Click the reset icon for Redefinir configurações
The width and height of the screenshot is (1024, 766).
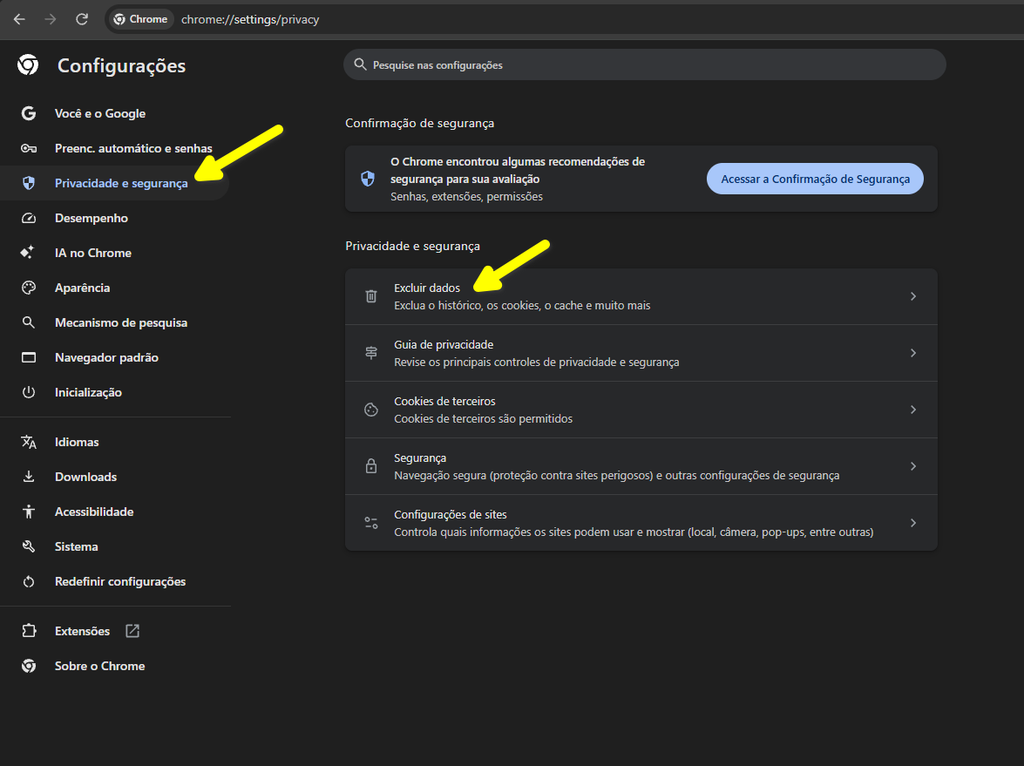[29, 582]
